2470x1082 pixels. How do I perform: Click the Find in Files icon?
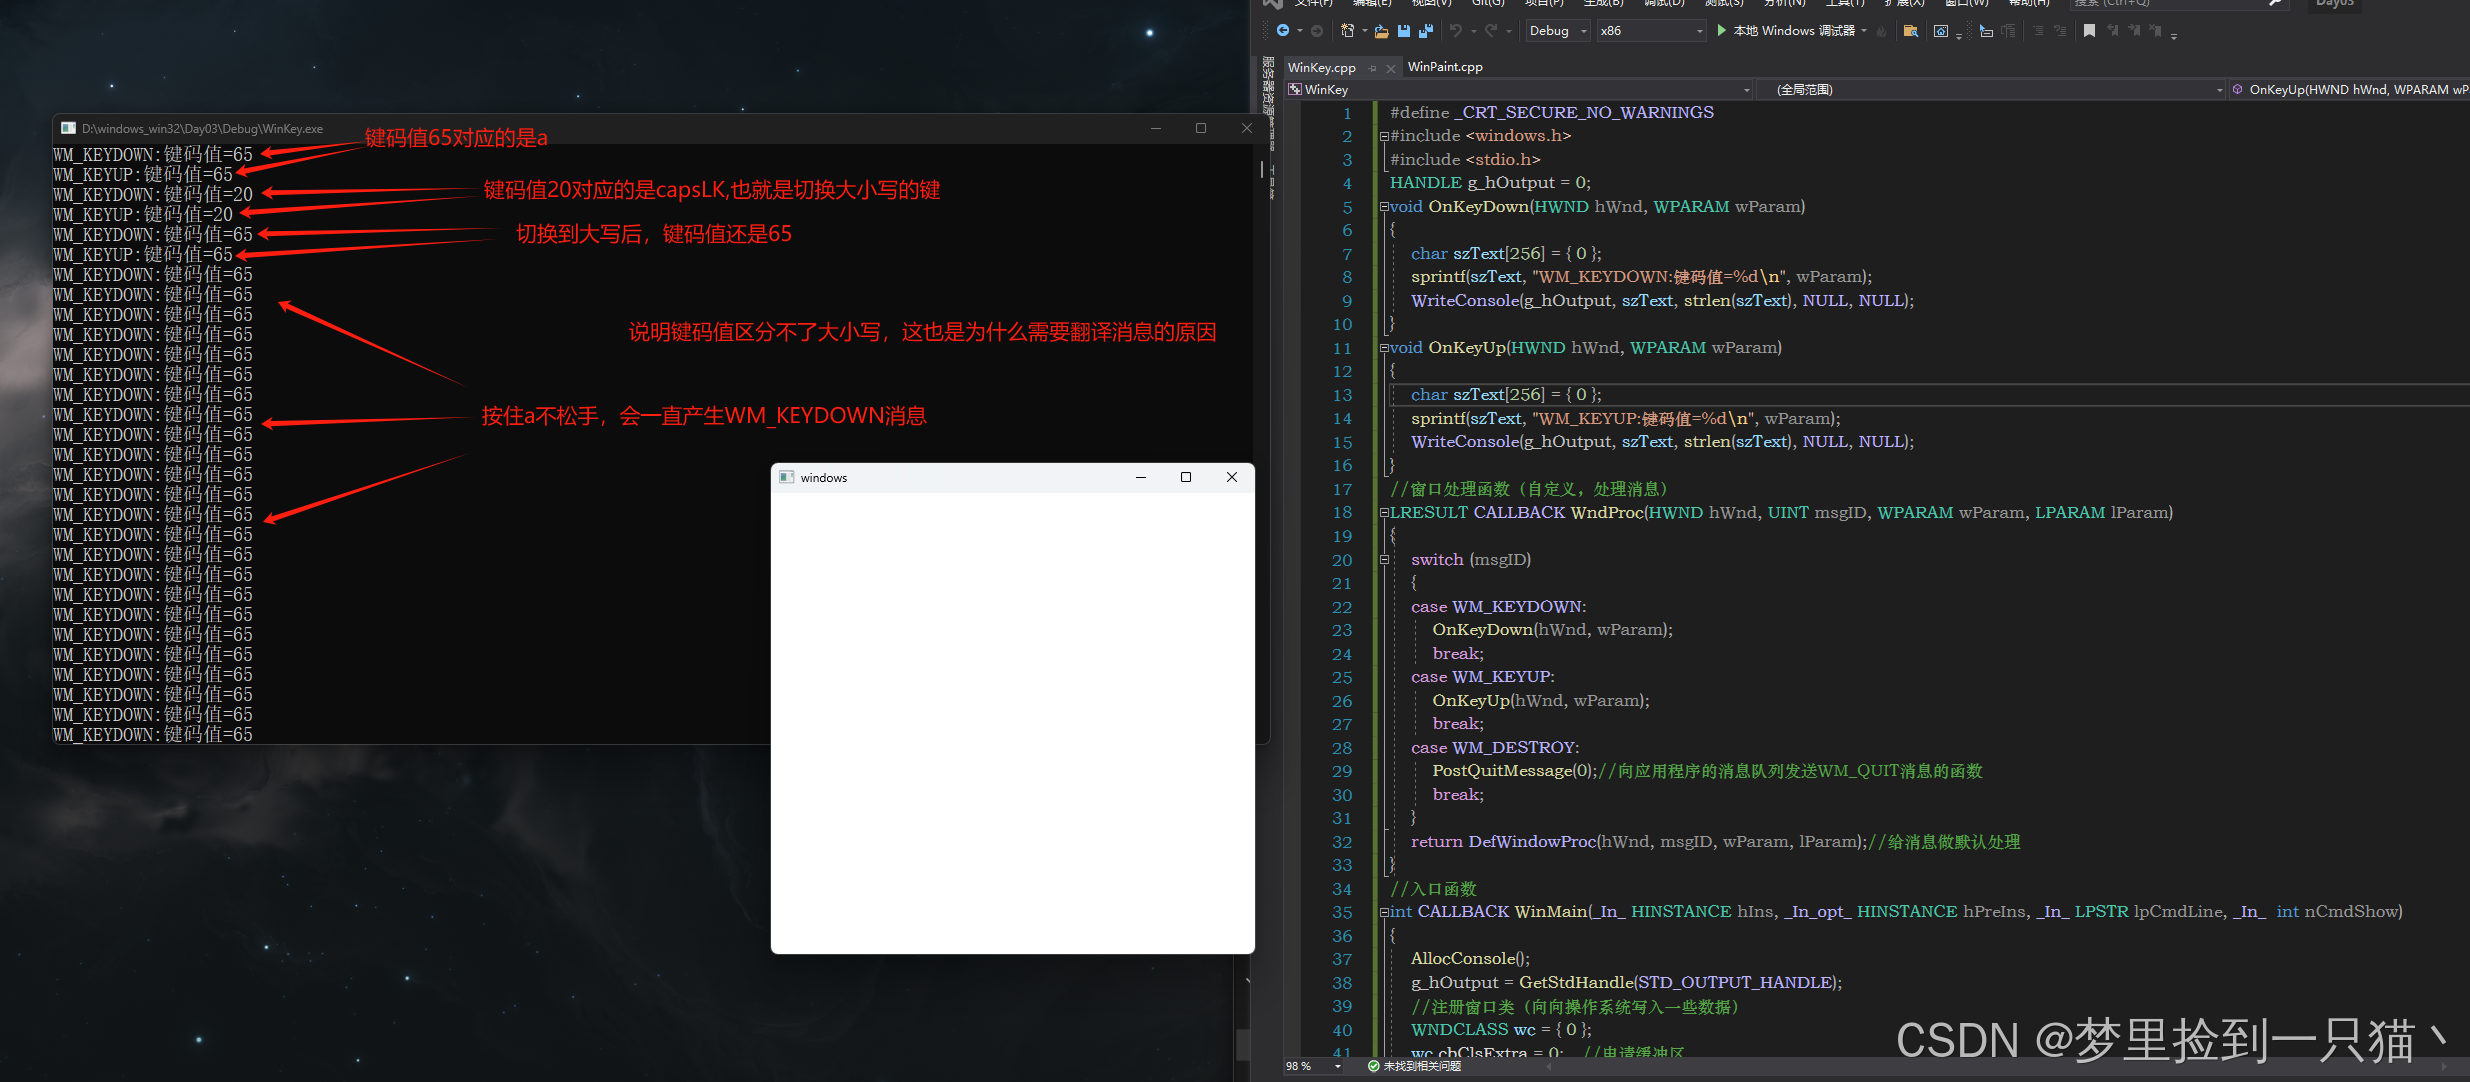(1910, 31)
